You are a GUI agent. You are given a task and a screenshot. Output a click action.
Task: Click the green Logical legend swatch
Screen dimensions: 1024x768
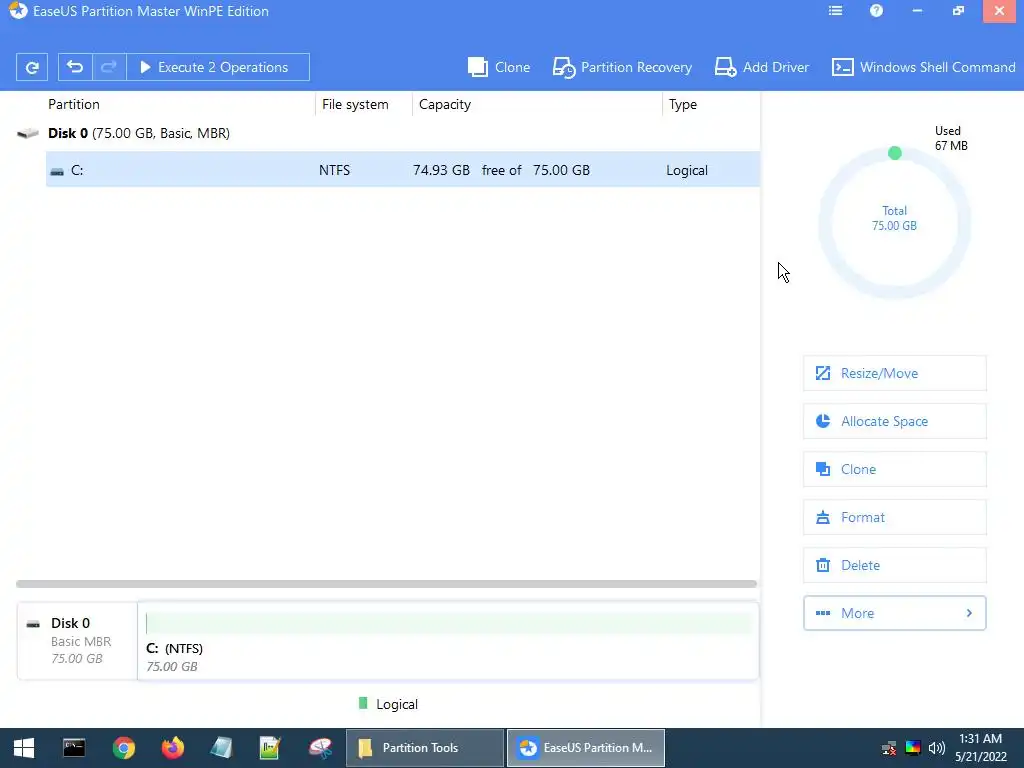363,703
